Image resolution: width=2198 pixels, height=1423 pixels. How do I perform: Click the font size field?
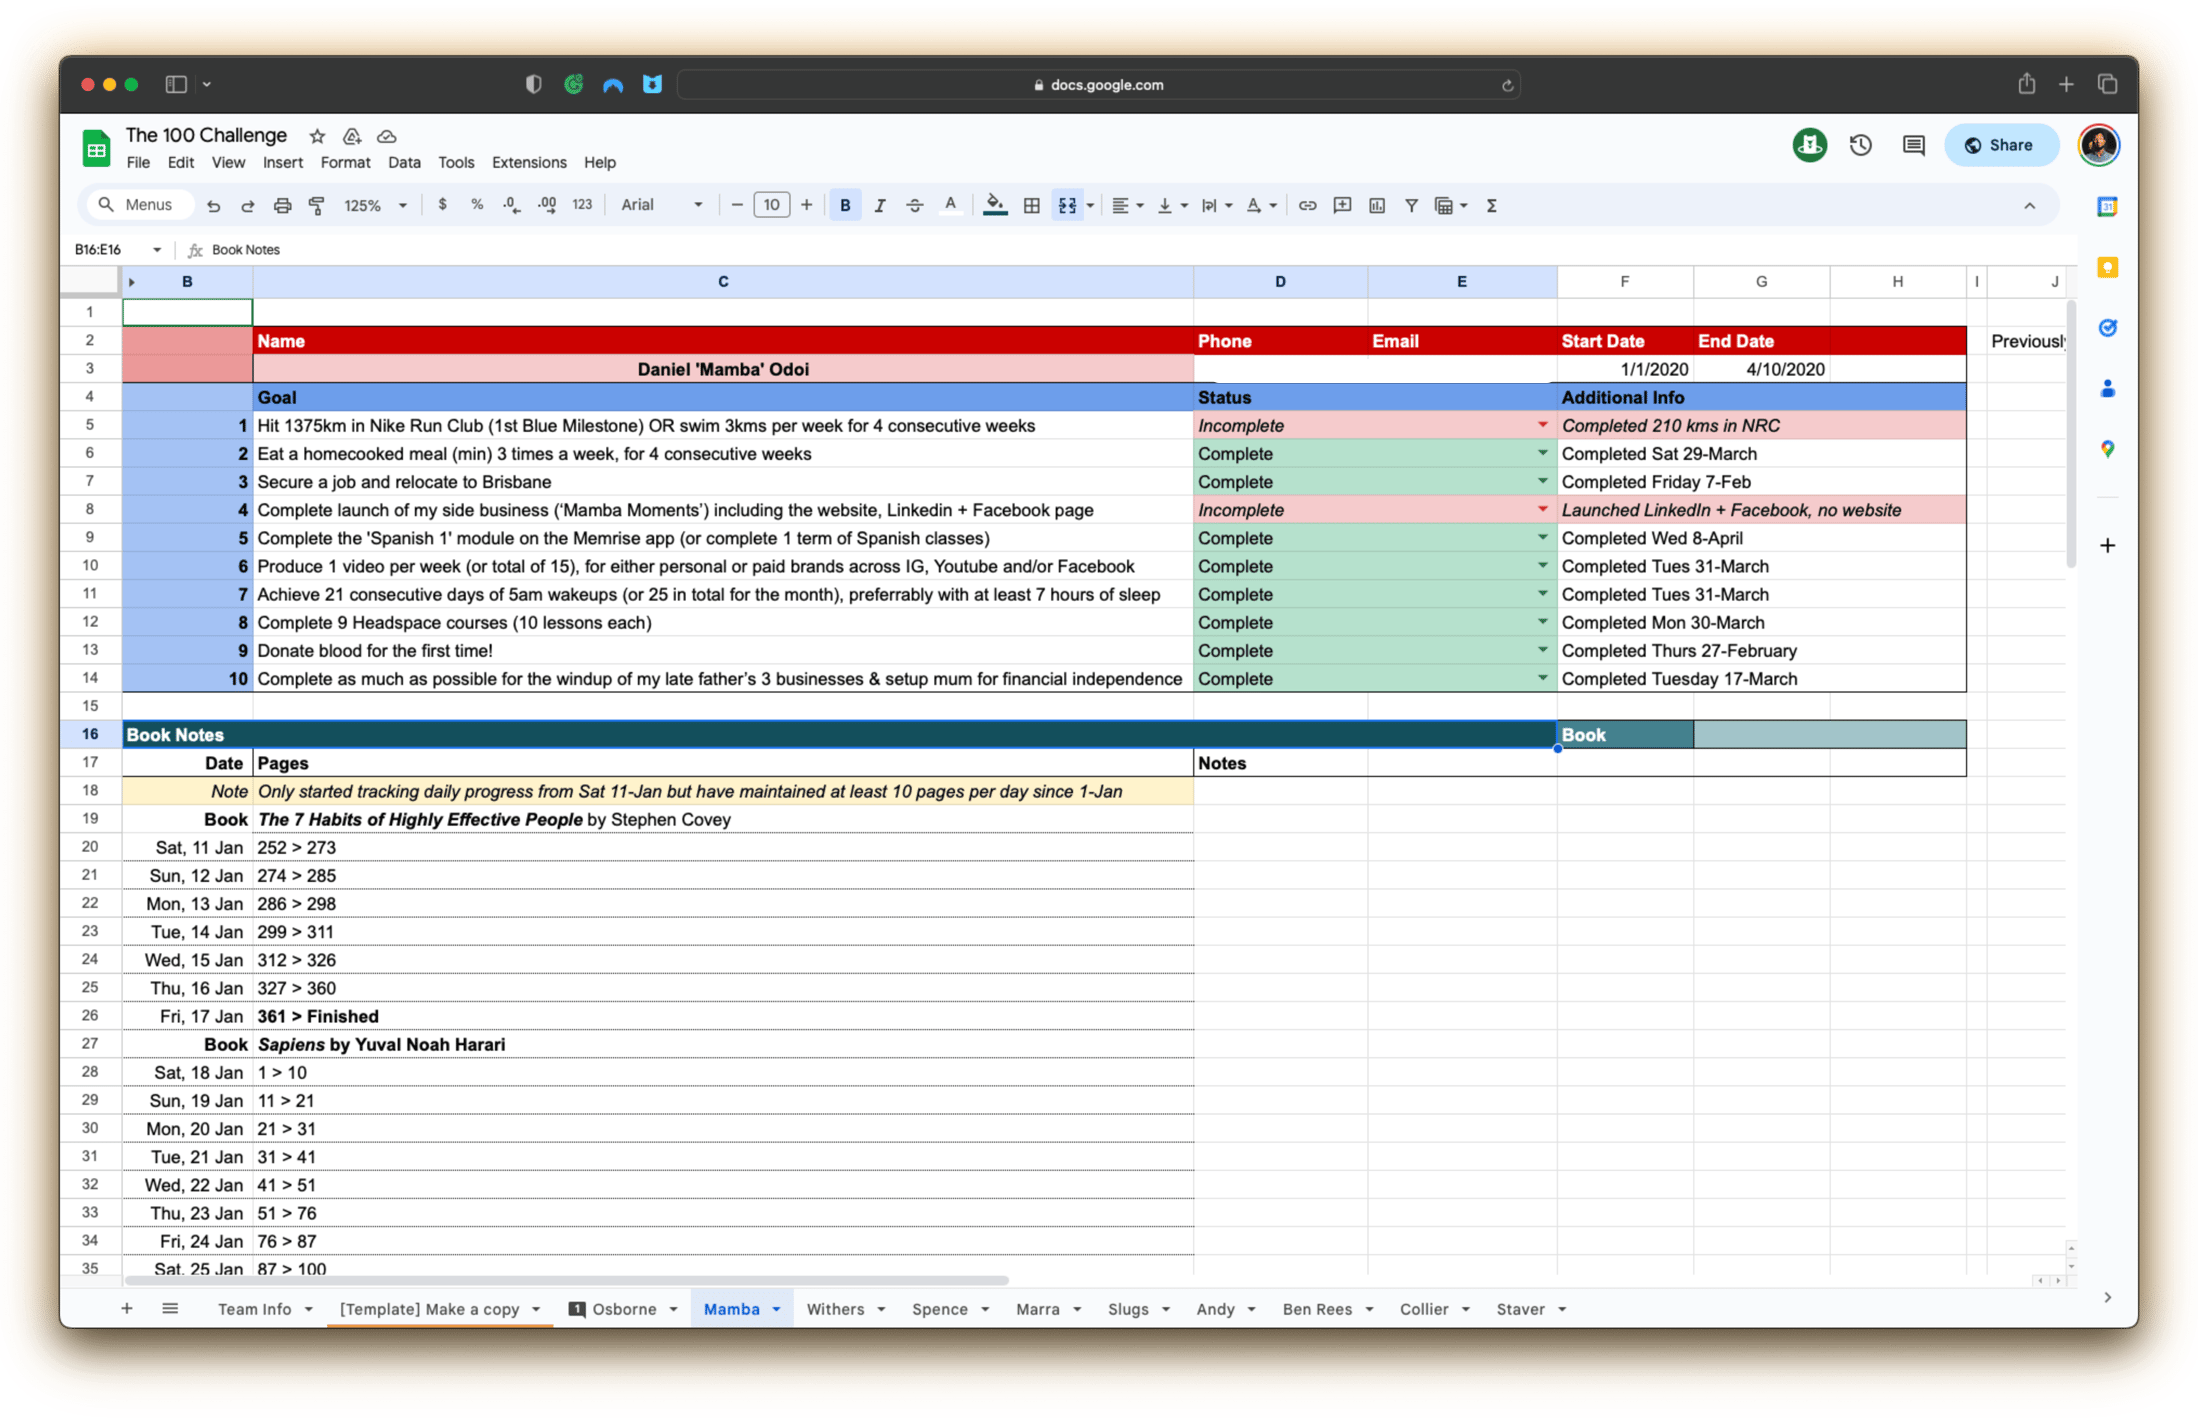pyautogui.click(x=771, y=205)
